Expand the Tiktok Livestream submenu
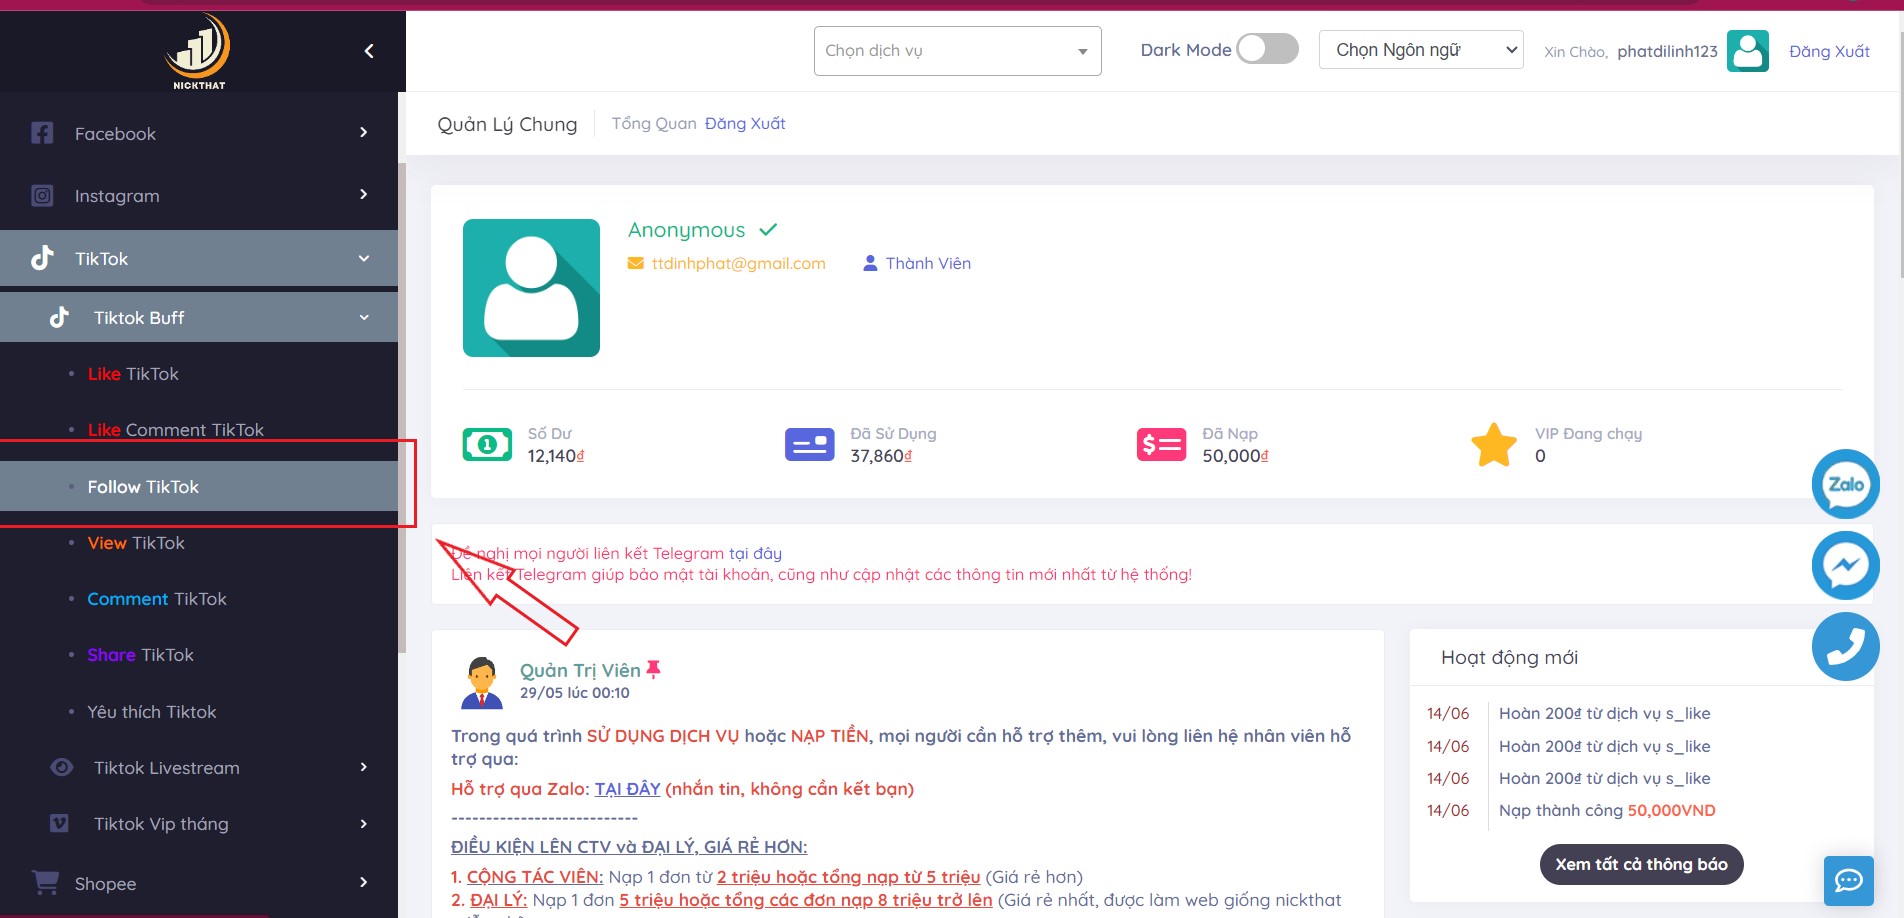This screenshot has width=1904, height=918. [x=364, y=767]
